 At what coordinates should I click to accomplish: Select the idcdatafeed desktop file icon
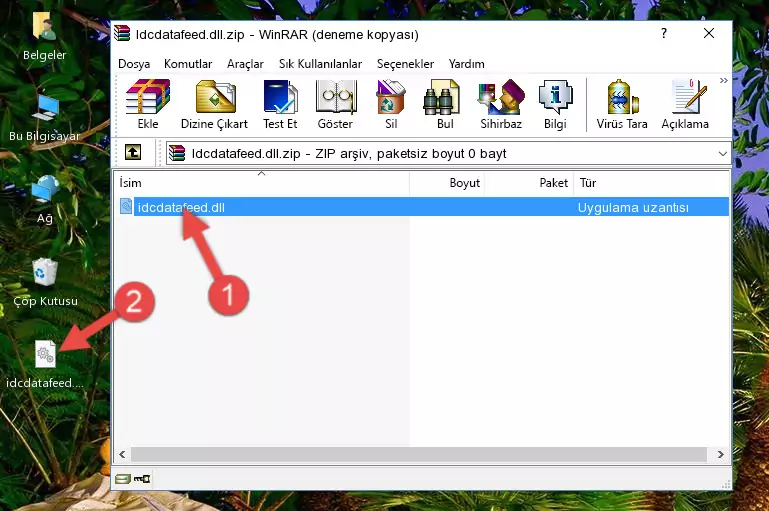click(45, 364)
